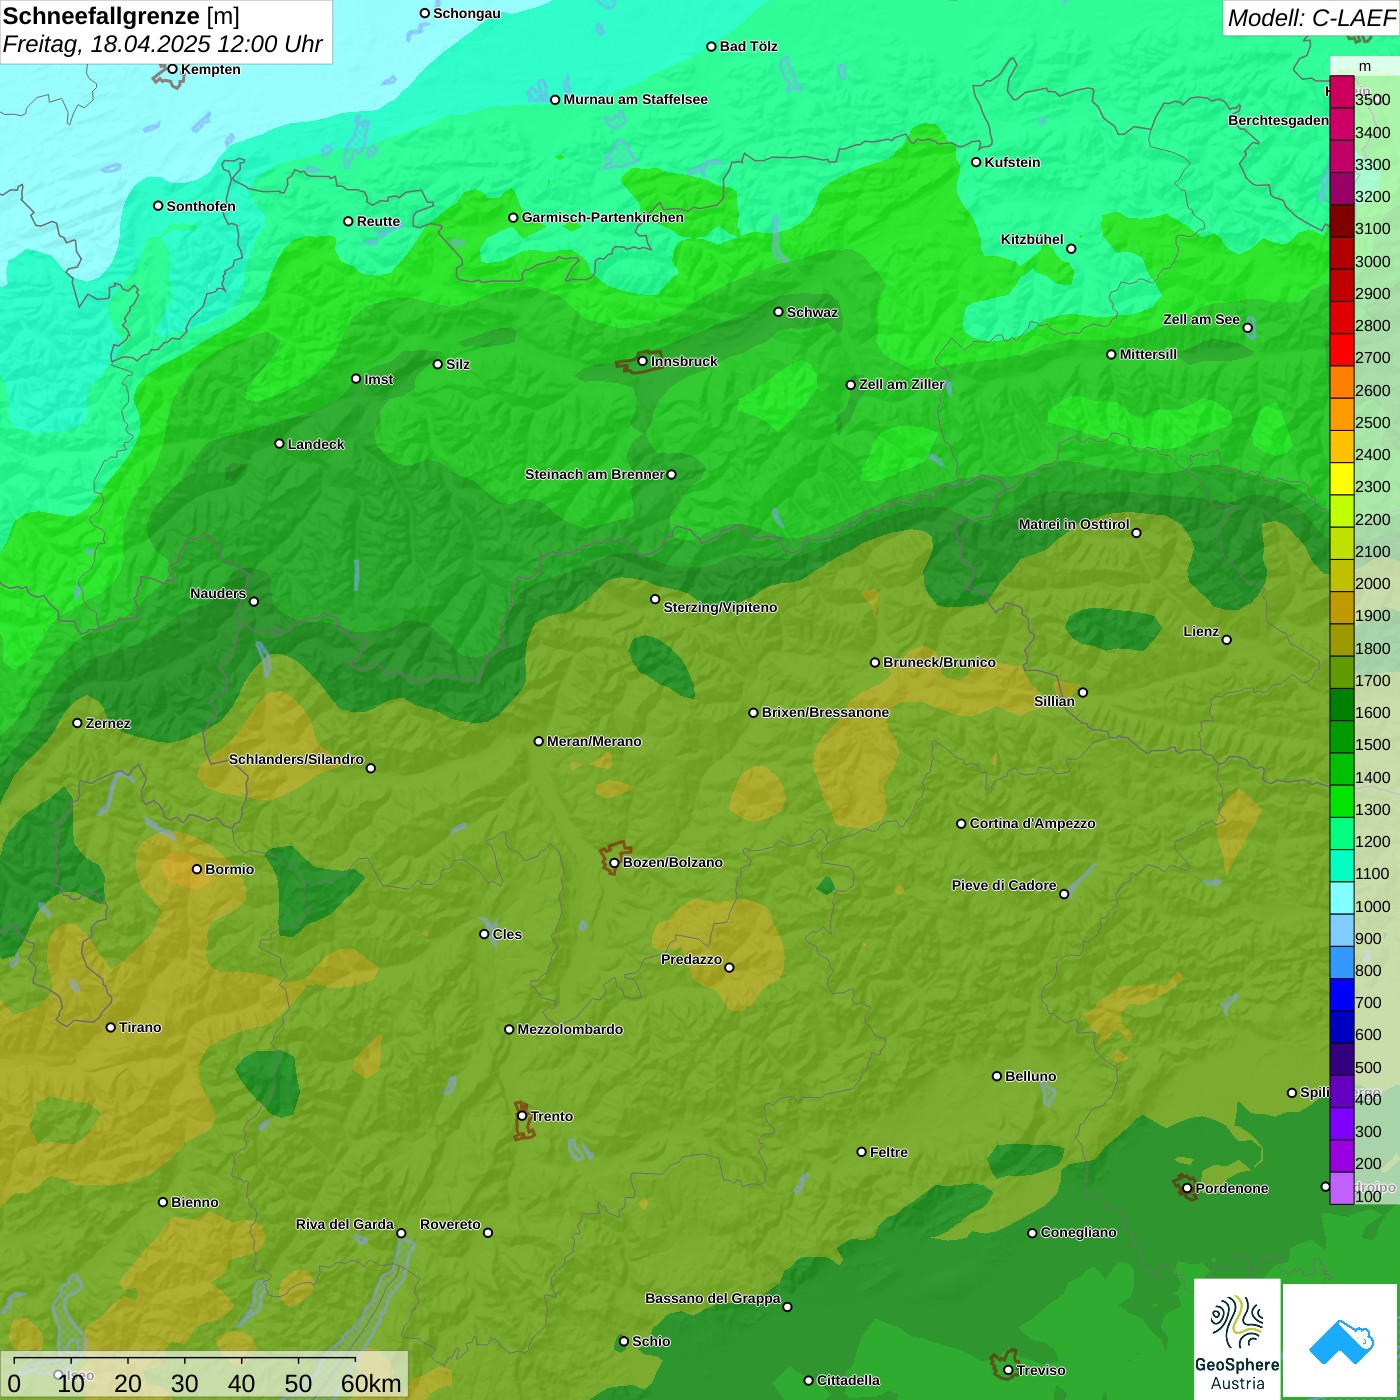The width and height of the screenshot is (1400, 1400).
Task: Click the Murnau am Staffelsee label
Action: click(x=636, y=99)
